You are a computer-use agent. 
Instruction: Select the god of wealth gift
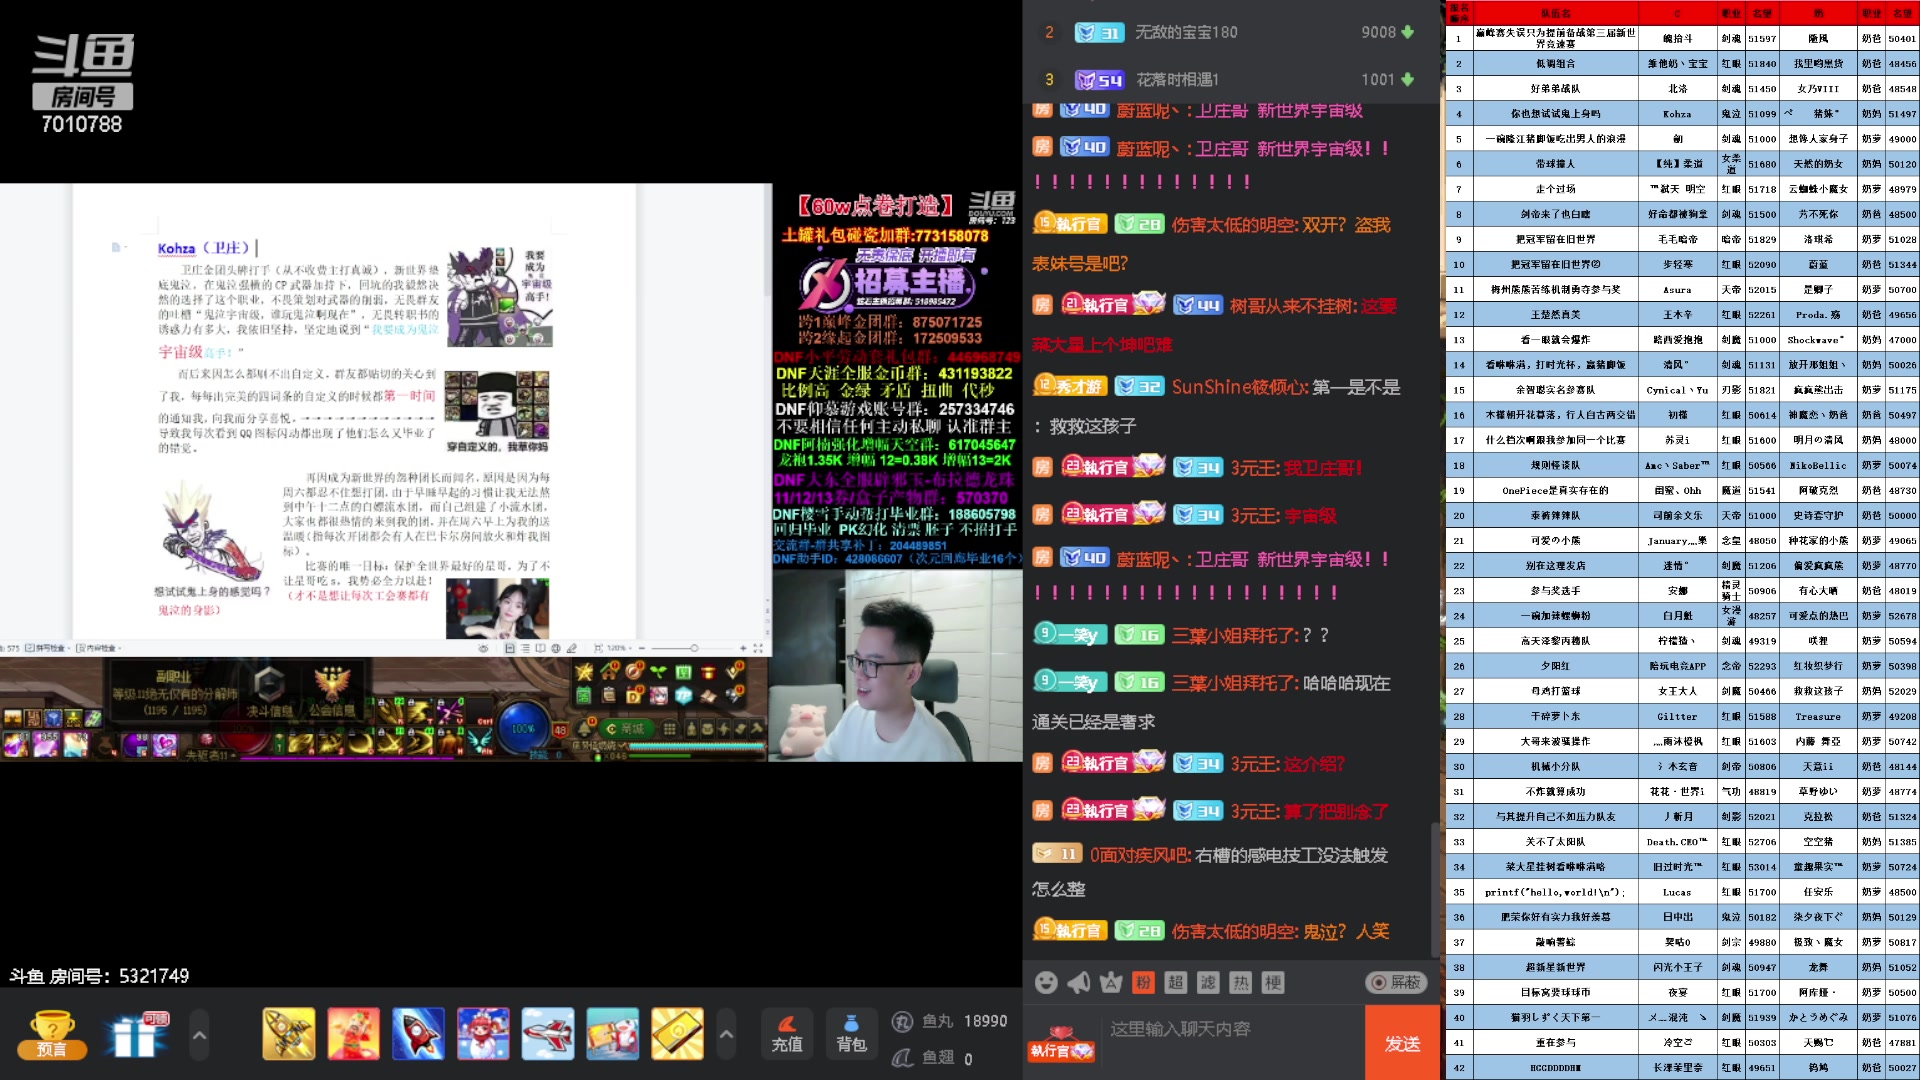coord(354,1034)
